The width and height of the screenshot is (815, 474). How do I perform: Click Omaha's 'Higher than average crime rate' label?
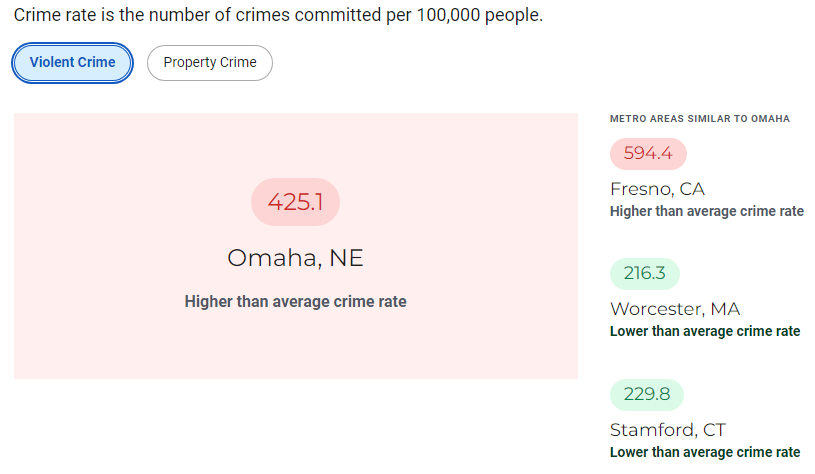[295, 301]
